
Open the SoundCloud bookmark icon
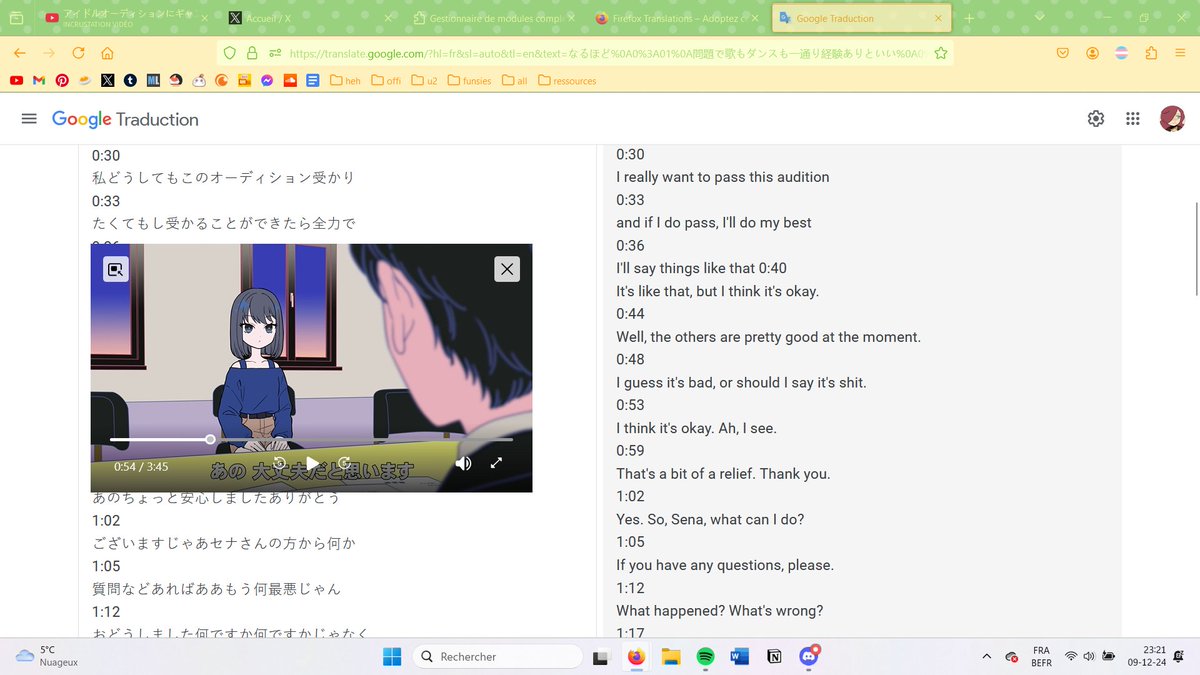[x=290, y=80]
